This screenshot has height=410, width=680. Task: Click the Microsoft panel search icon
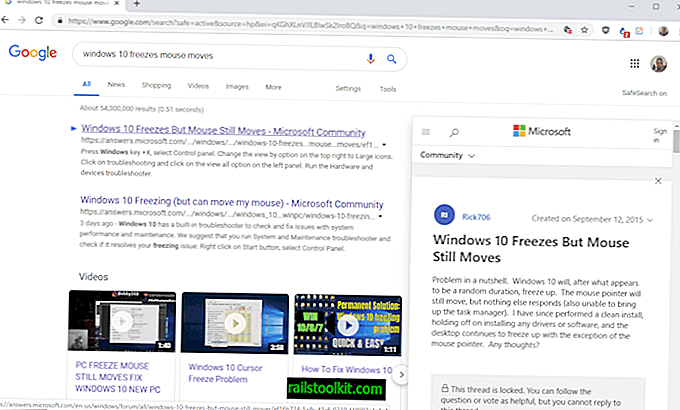click(x=454, y=132)
